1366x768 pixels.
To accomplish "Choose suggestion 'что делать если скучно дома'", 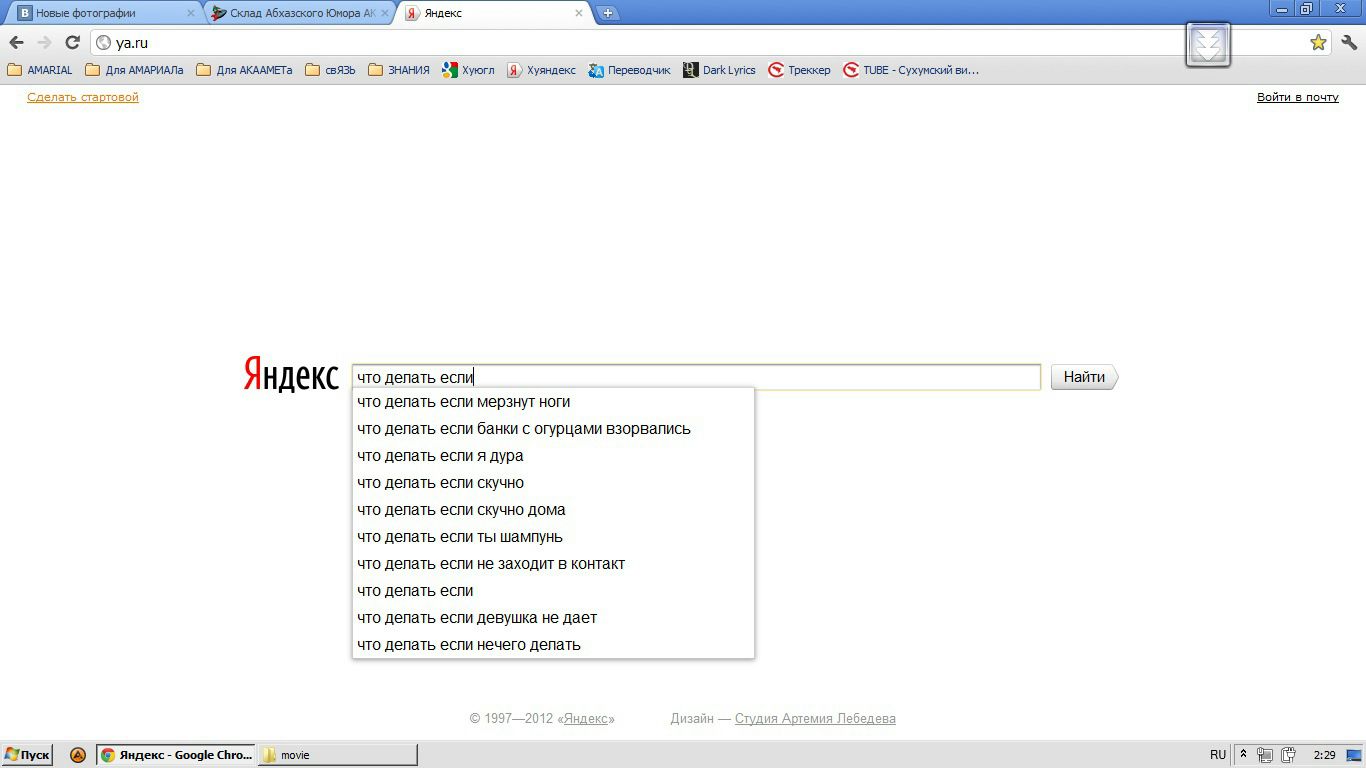I will (553, 510).
